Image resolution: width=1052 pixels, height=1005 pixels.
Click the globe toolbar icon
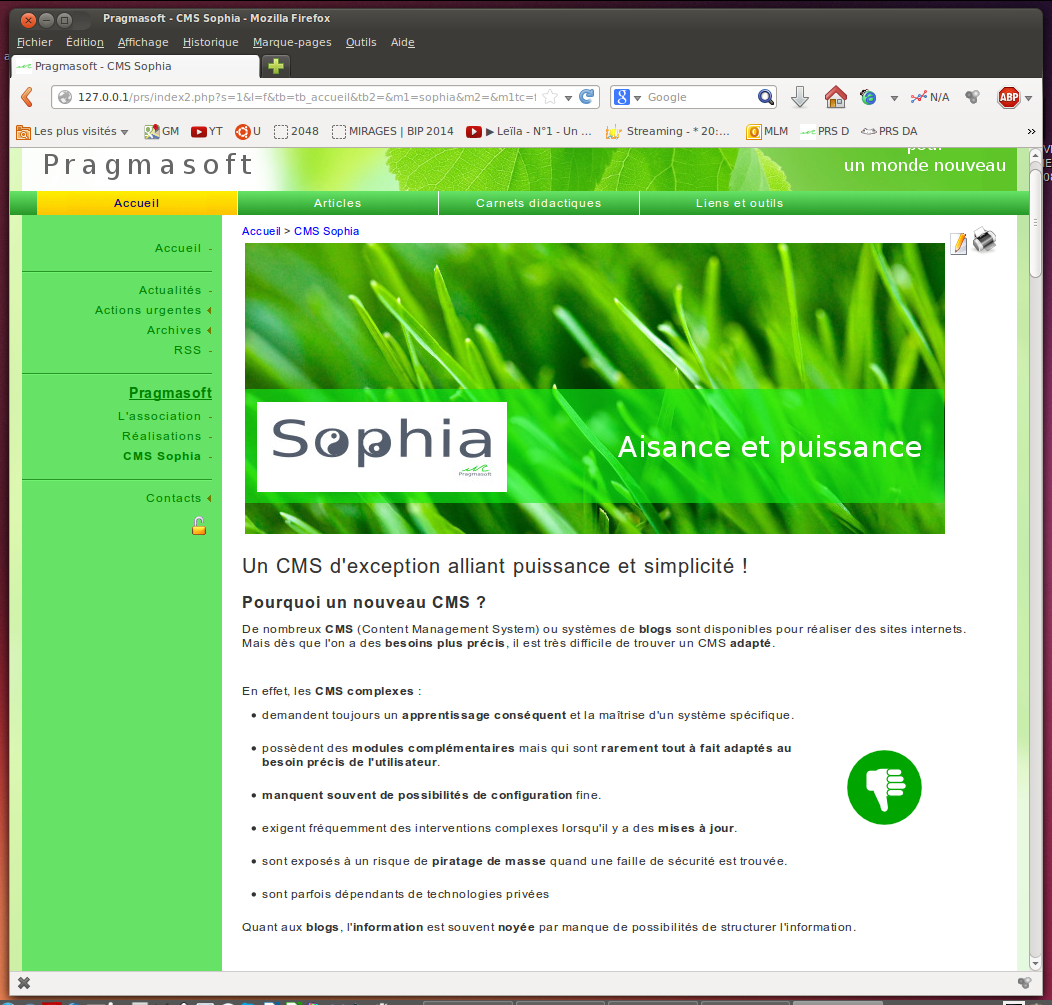click(x=868, y=97)
